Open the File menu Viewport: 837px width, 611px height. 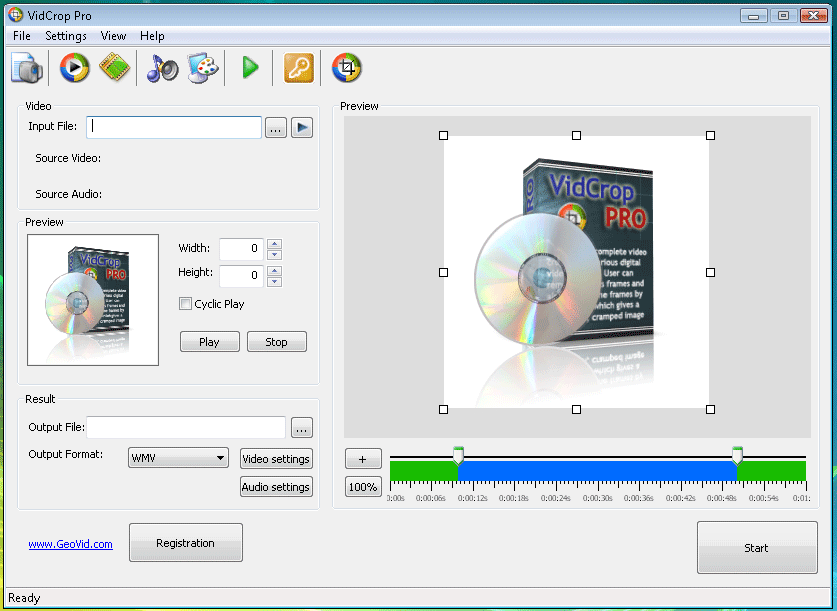[22, 36]
